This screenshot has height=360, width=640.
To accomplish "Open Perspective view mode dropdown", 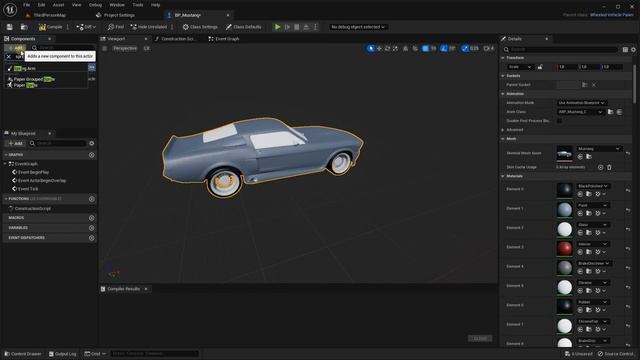I will pyautogui.click(x=125, y=48).
